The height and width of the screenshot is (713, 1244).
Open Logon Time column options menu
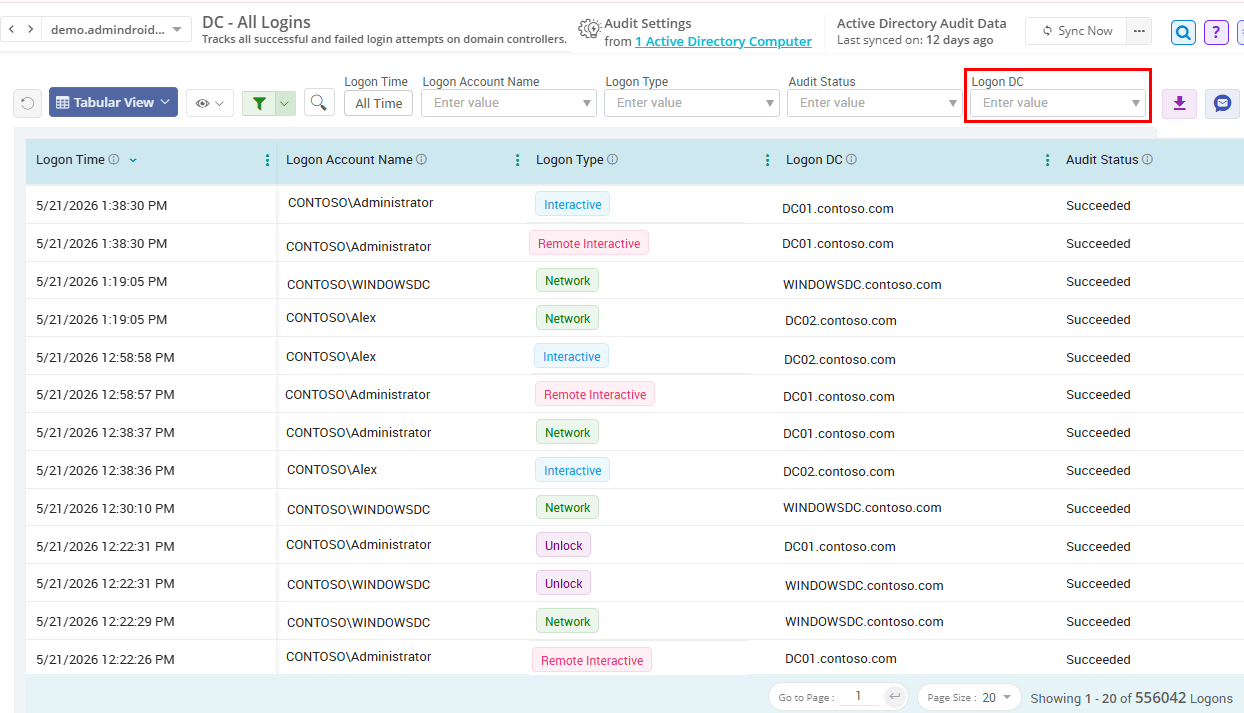click(267, 160)
